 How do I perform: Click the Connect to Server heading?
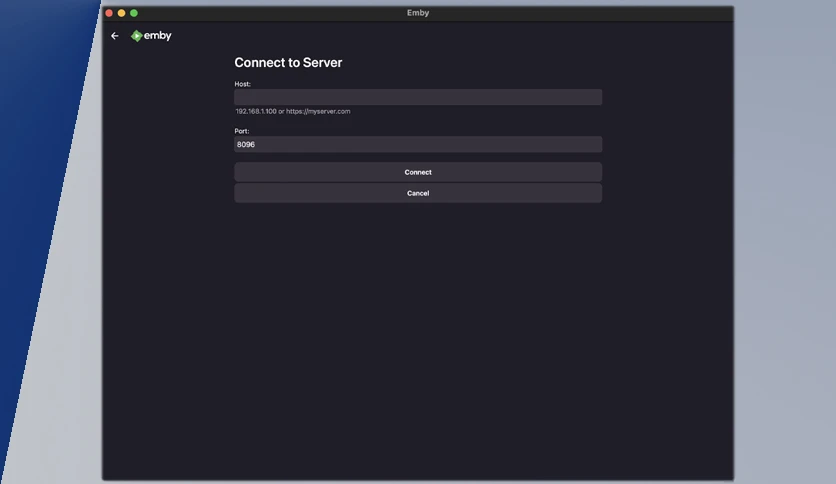[x=288, y=62]
